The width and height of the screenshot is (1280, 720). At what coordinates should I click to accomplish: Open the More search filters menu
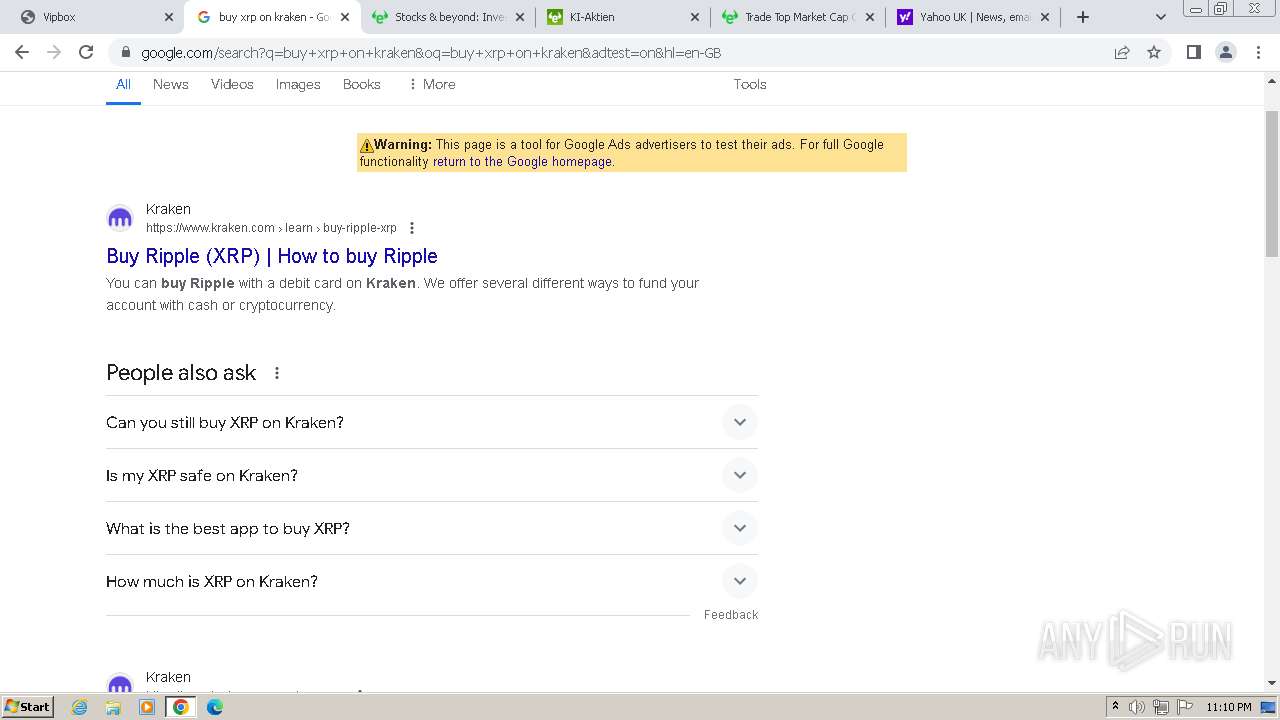click(x=431, y=84)
